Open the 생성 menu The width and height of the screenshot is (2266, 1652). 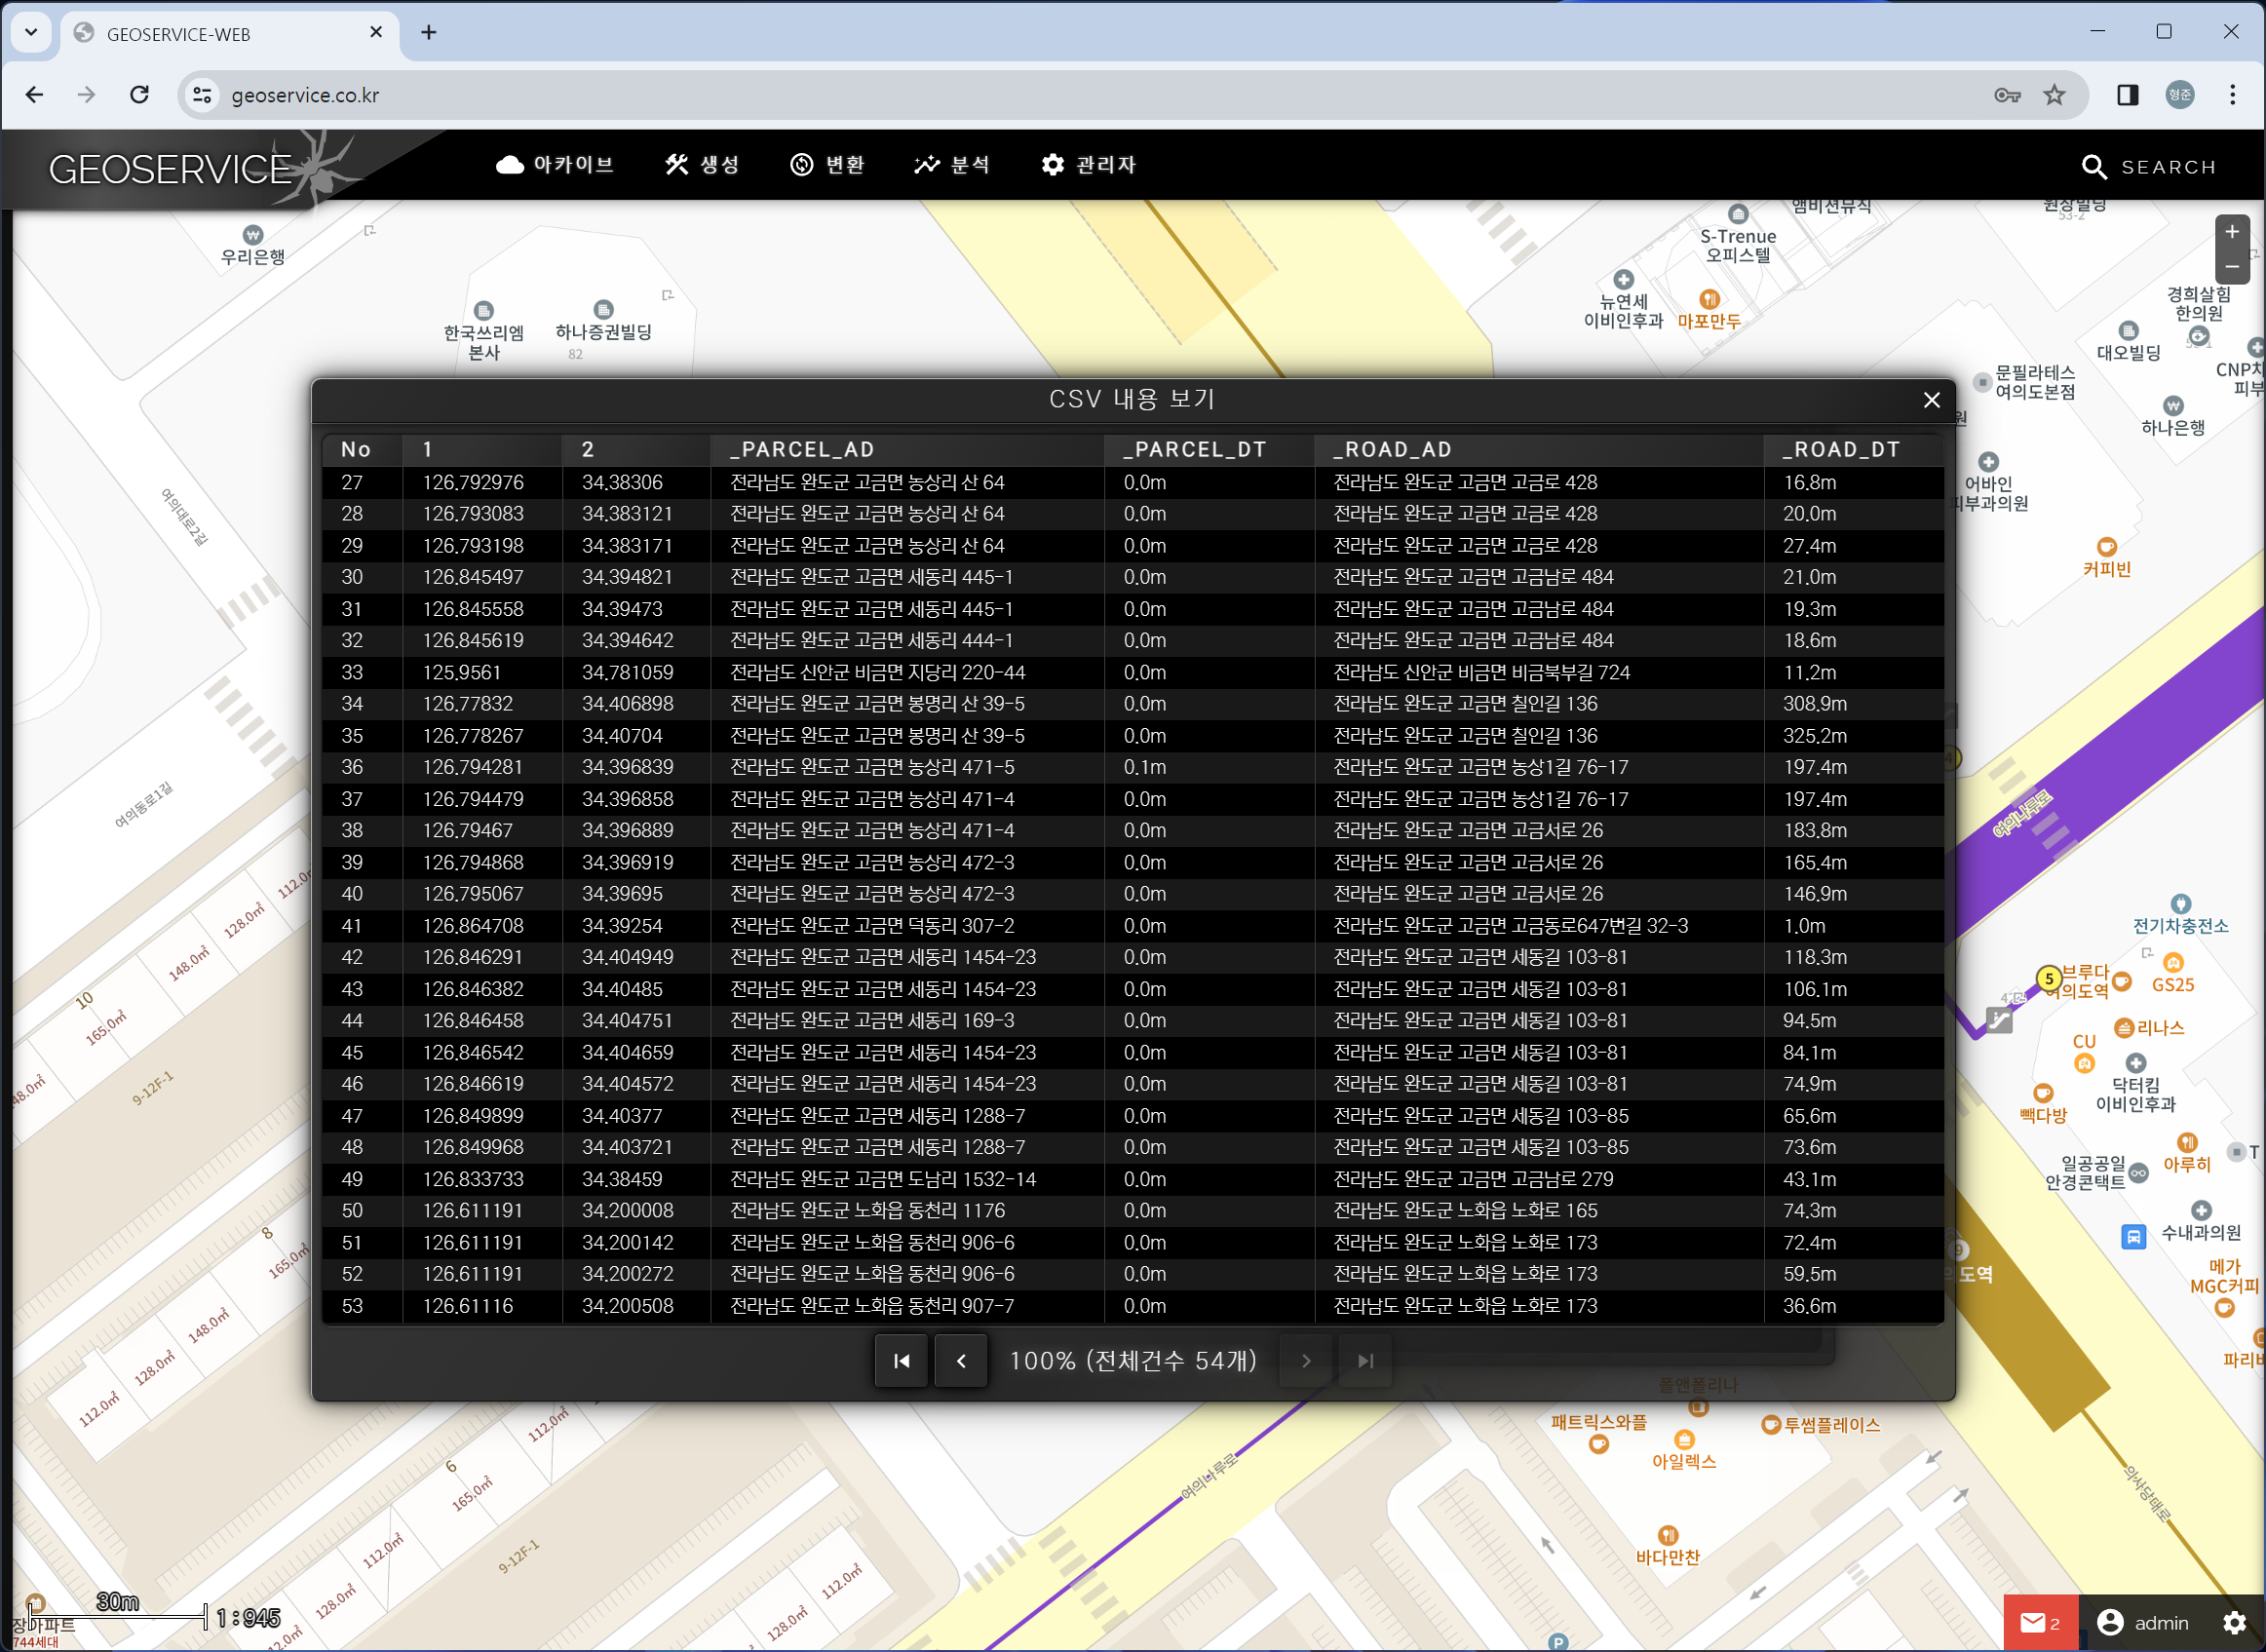click(702, 164)
